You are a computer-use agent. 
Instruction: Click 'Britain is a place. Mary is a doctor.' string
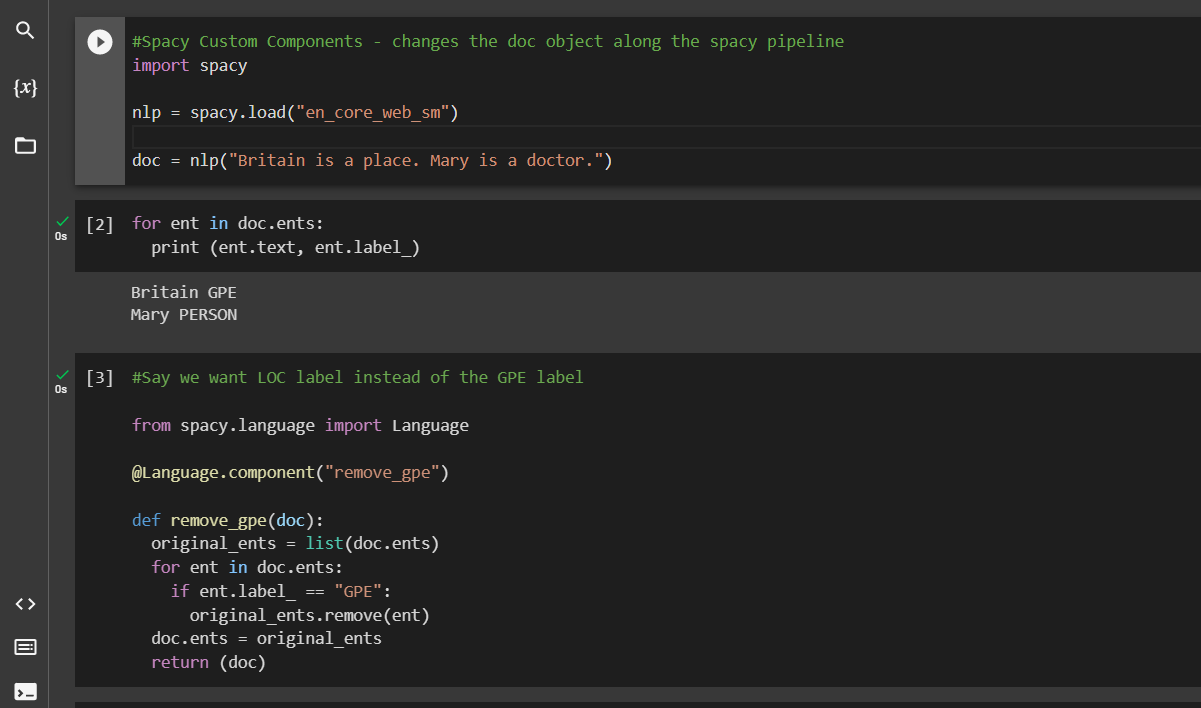click(416, 161)
